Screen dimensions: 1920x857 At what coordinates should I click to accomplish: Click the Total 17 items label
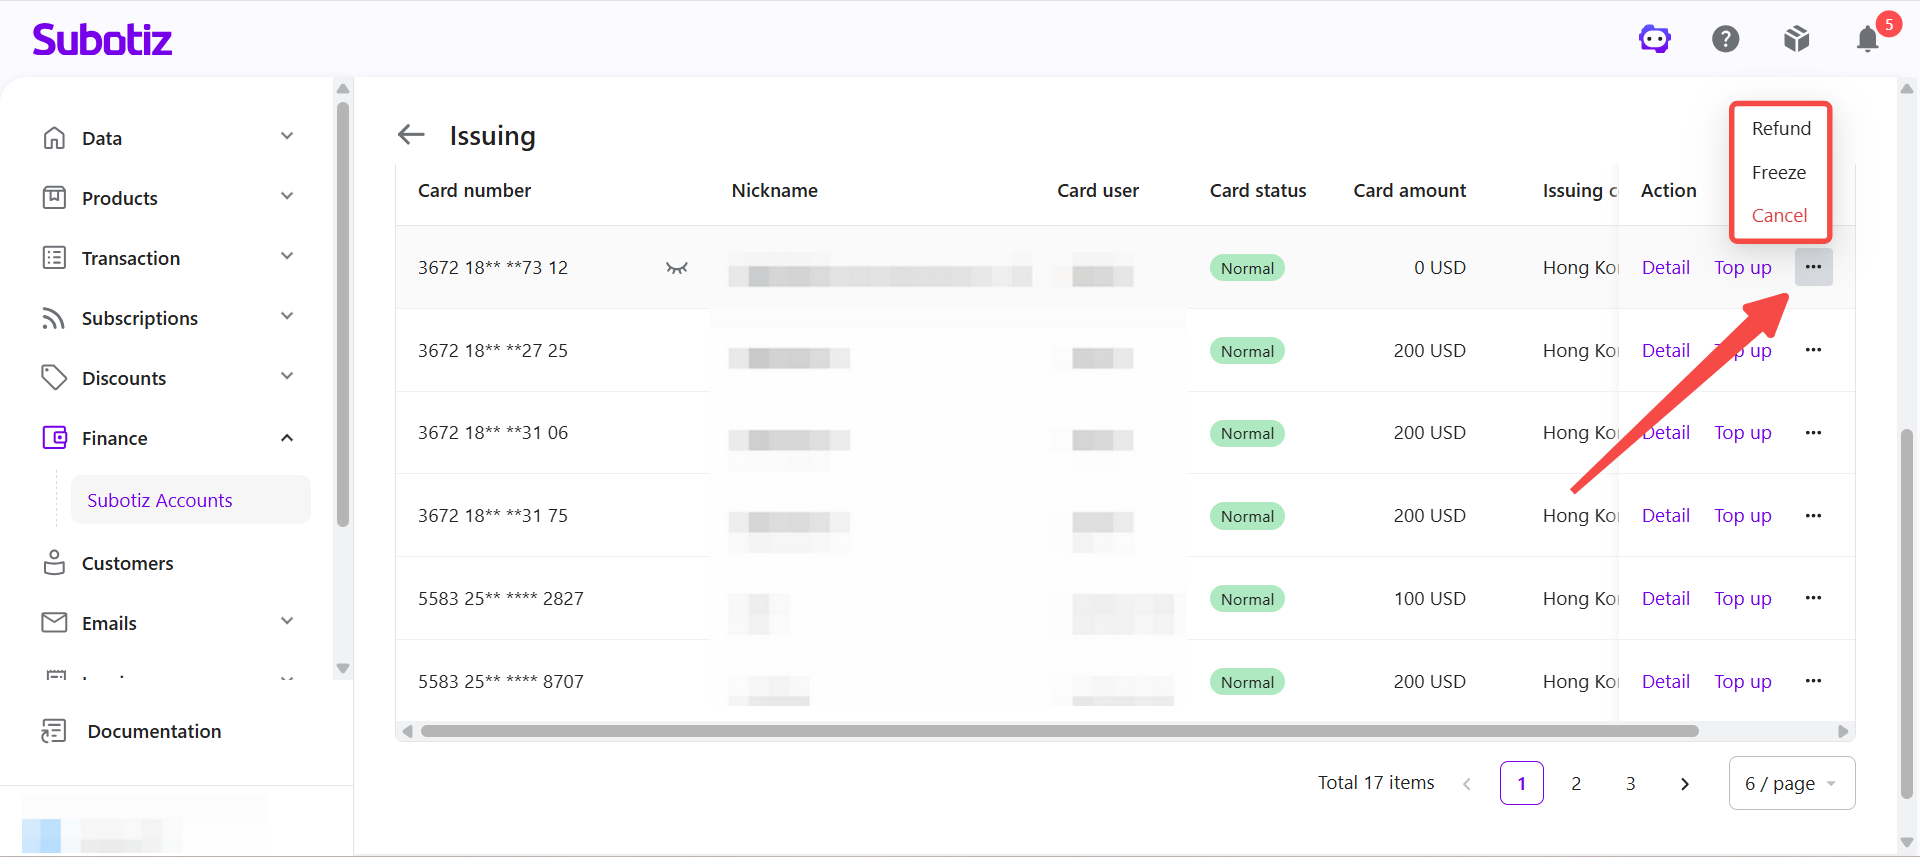[1376, 782]
